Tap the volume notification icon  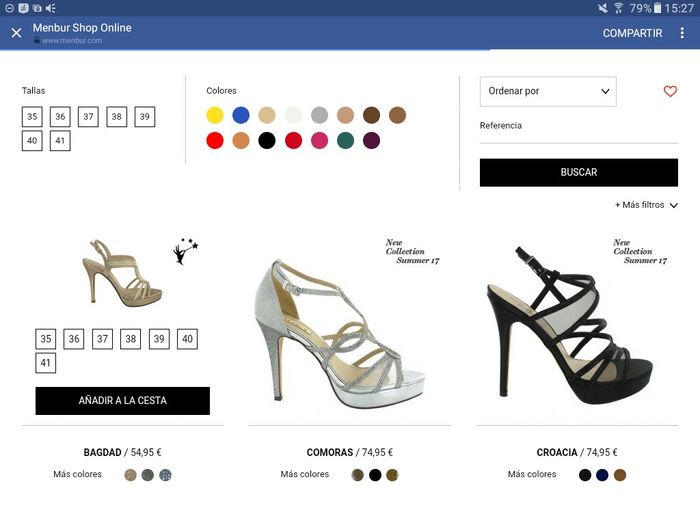(50, 8)
